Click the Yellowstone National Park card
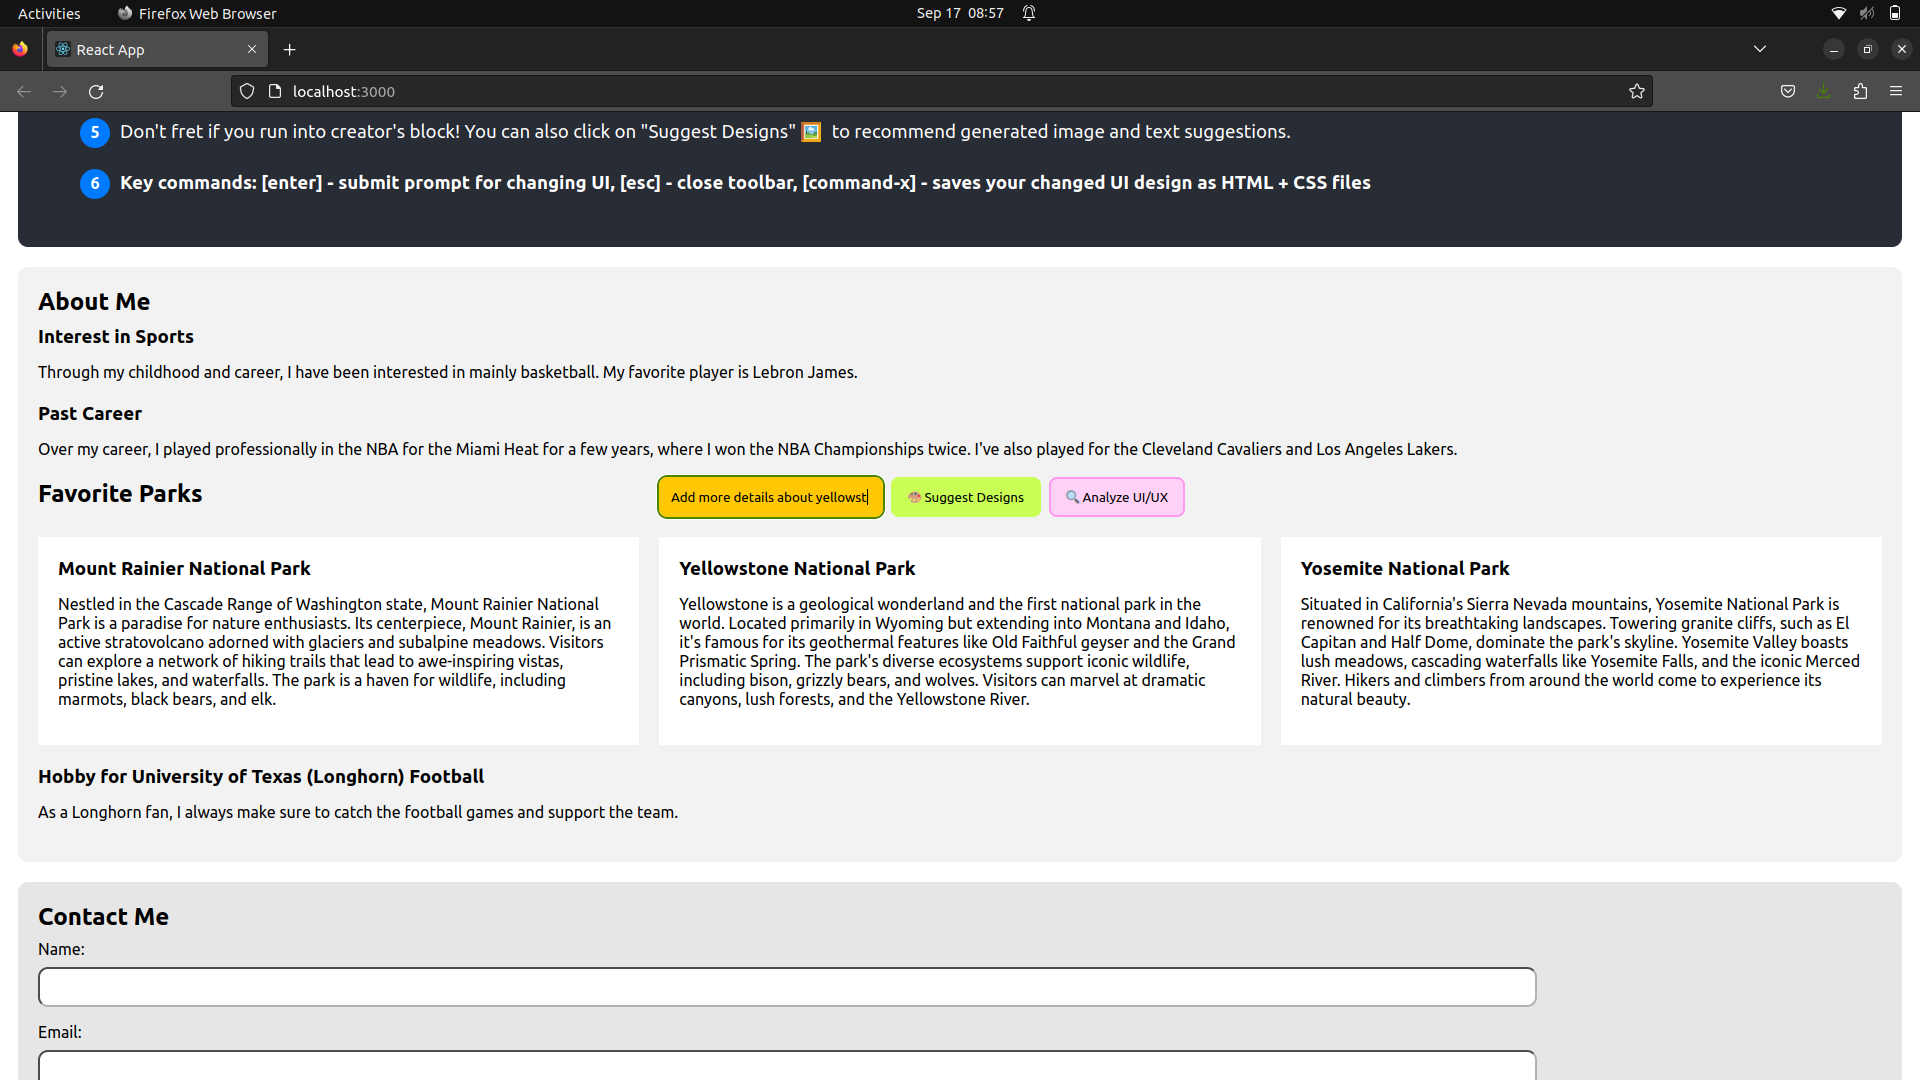Viewport: 1920px width, 1080px height. pos(959,640)
